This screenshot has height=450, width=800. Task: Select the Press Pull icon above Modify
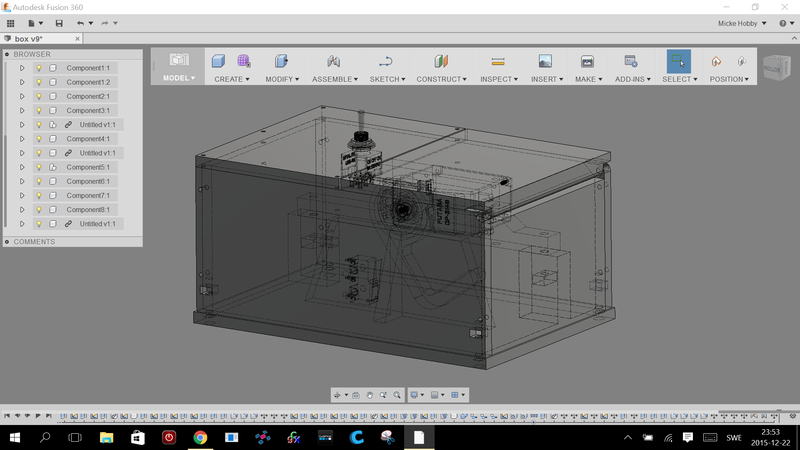click(282, 61)
